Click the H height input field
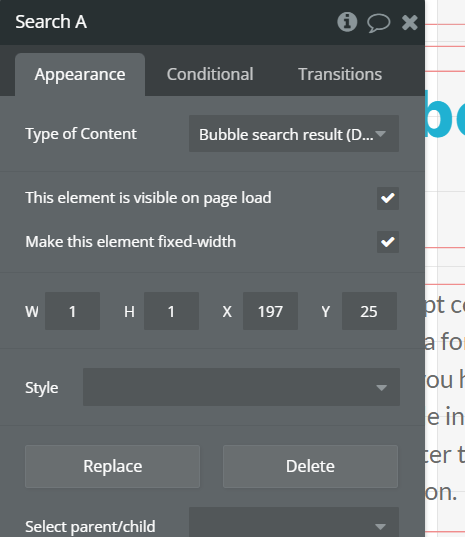465x537 pixels. coord(171,311)
